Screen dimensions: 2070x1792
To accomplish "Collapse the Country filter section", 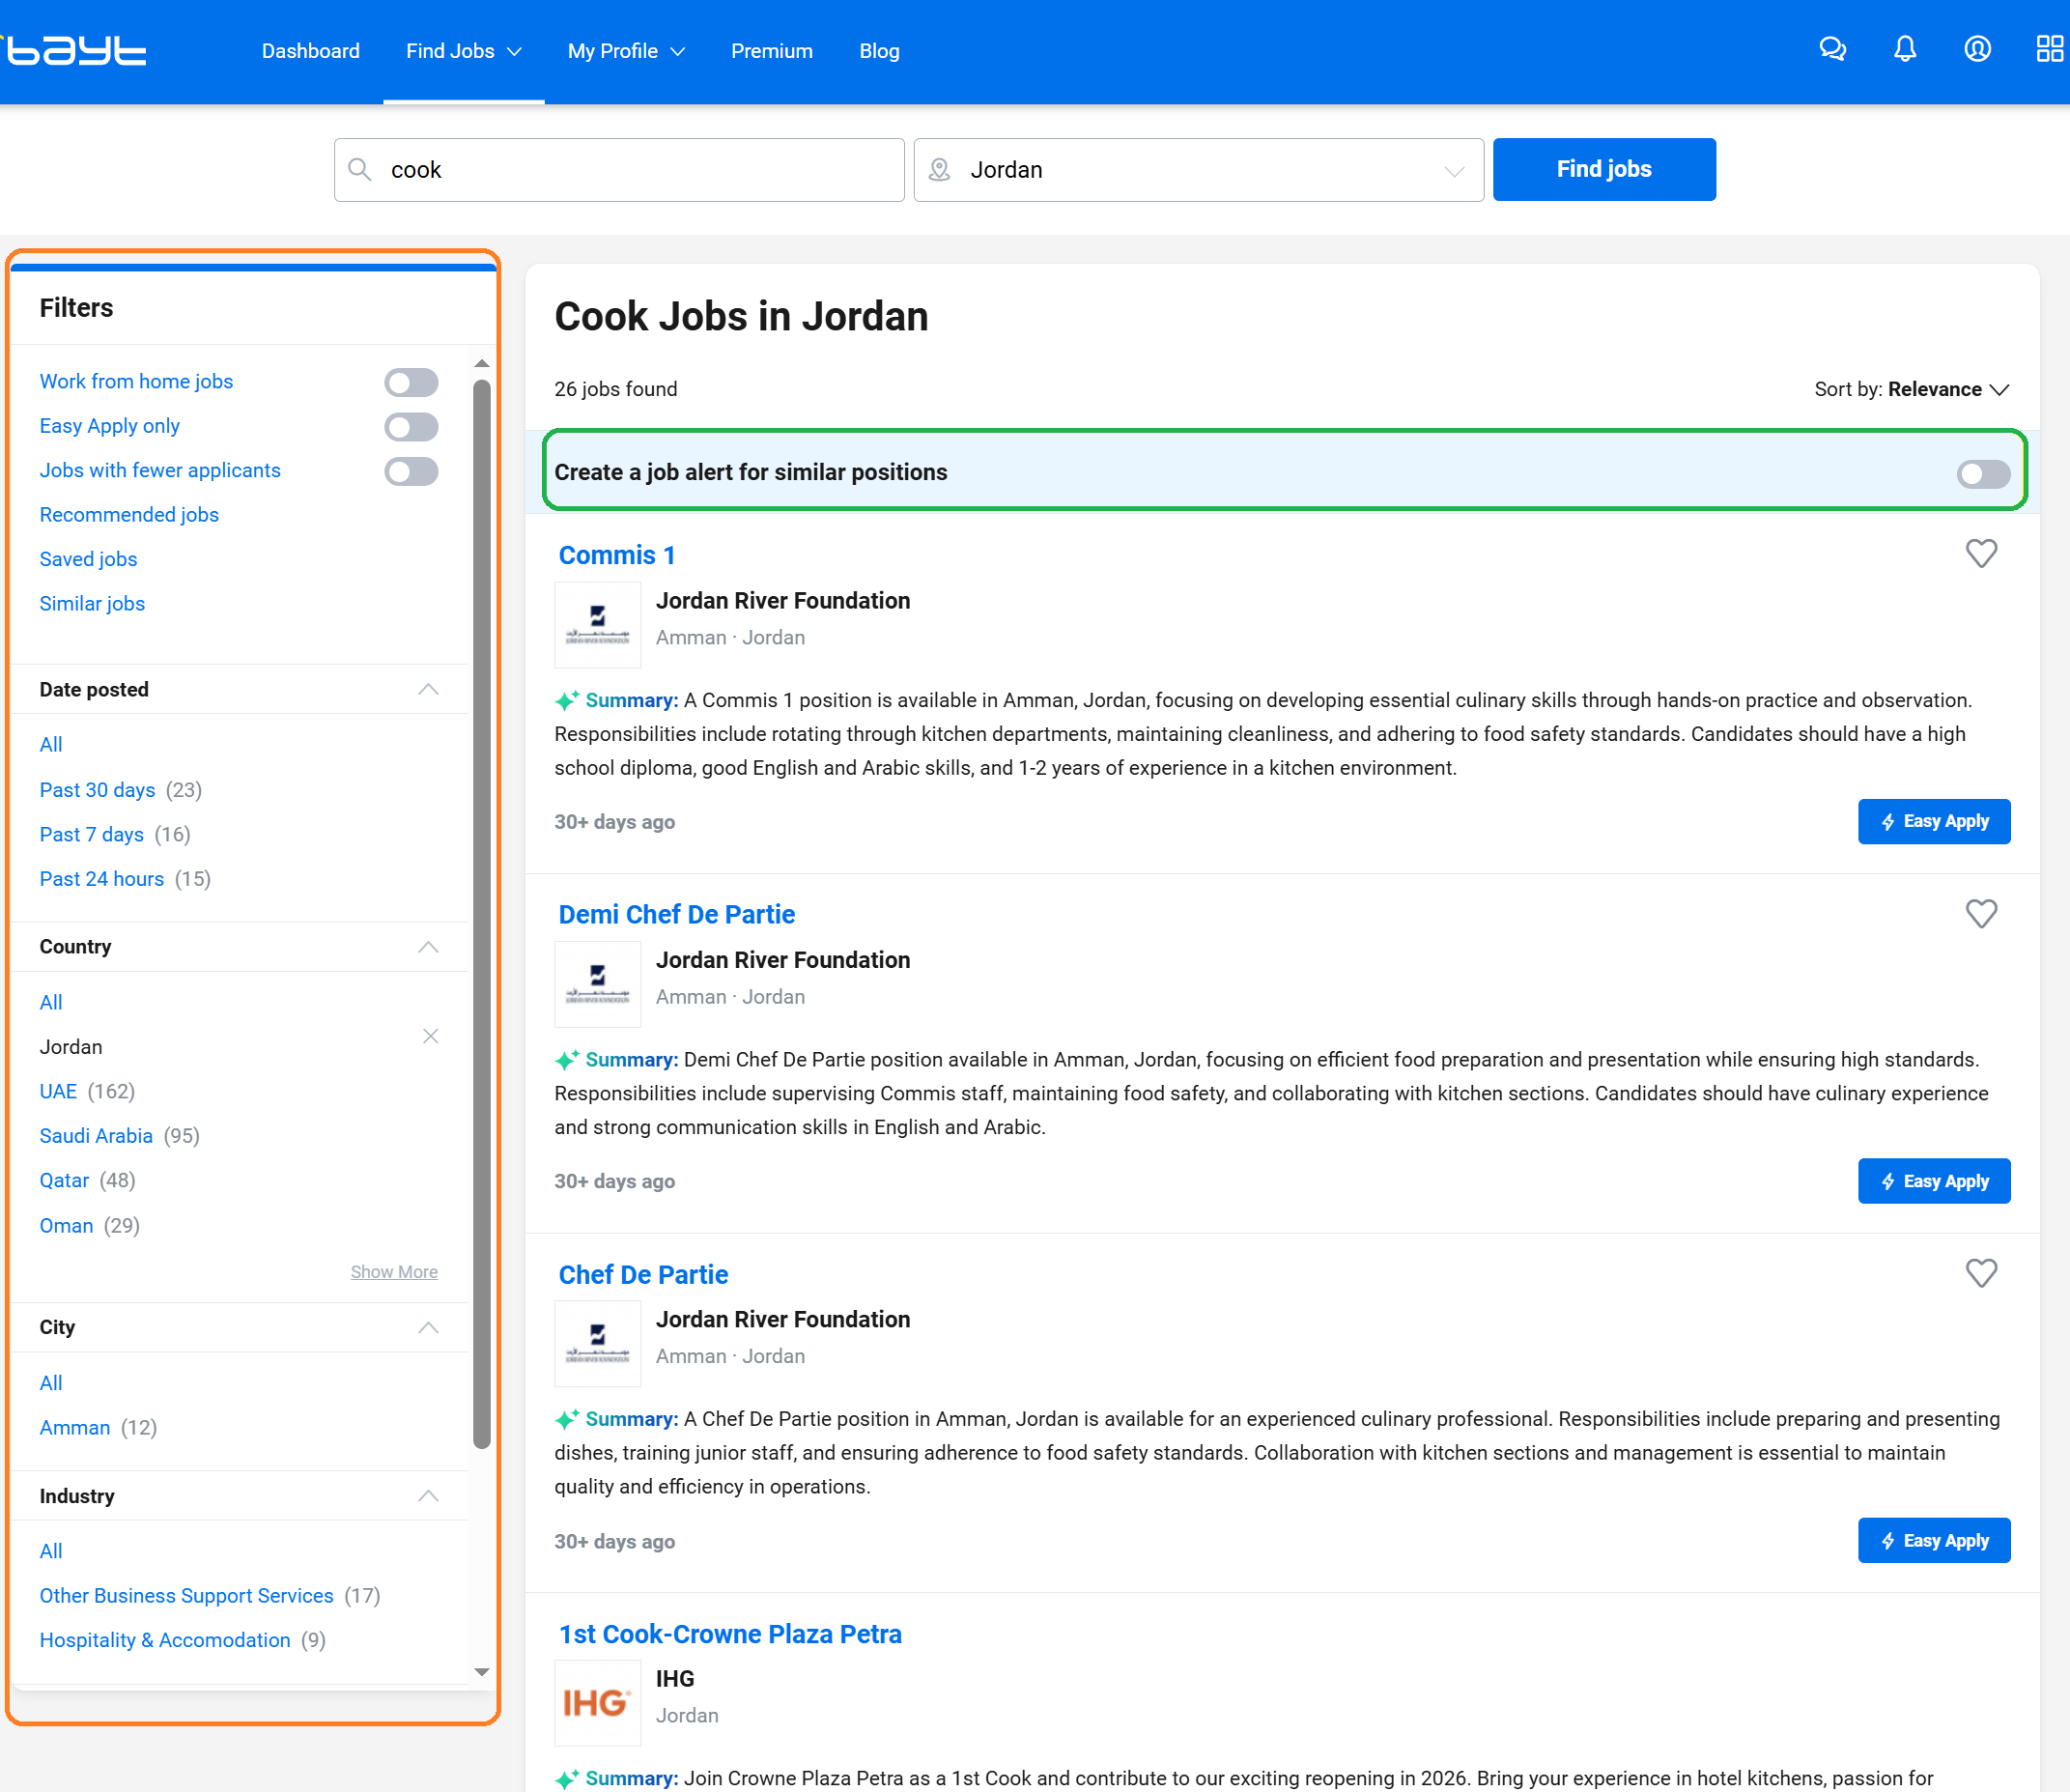I will coord(428,947).
